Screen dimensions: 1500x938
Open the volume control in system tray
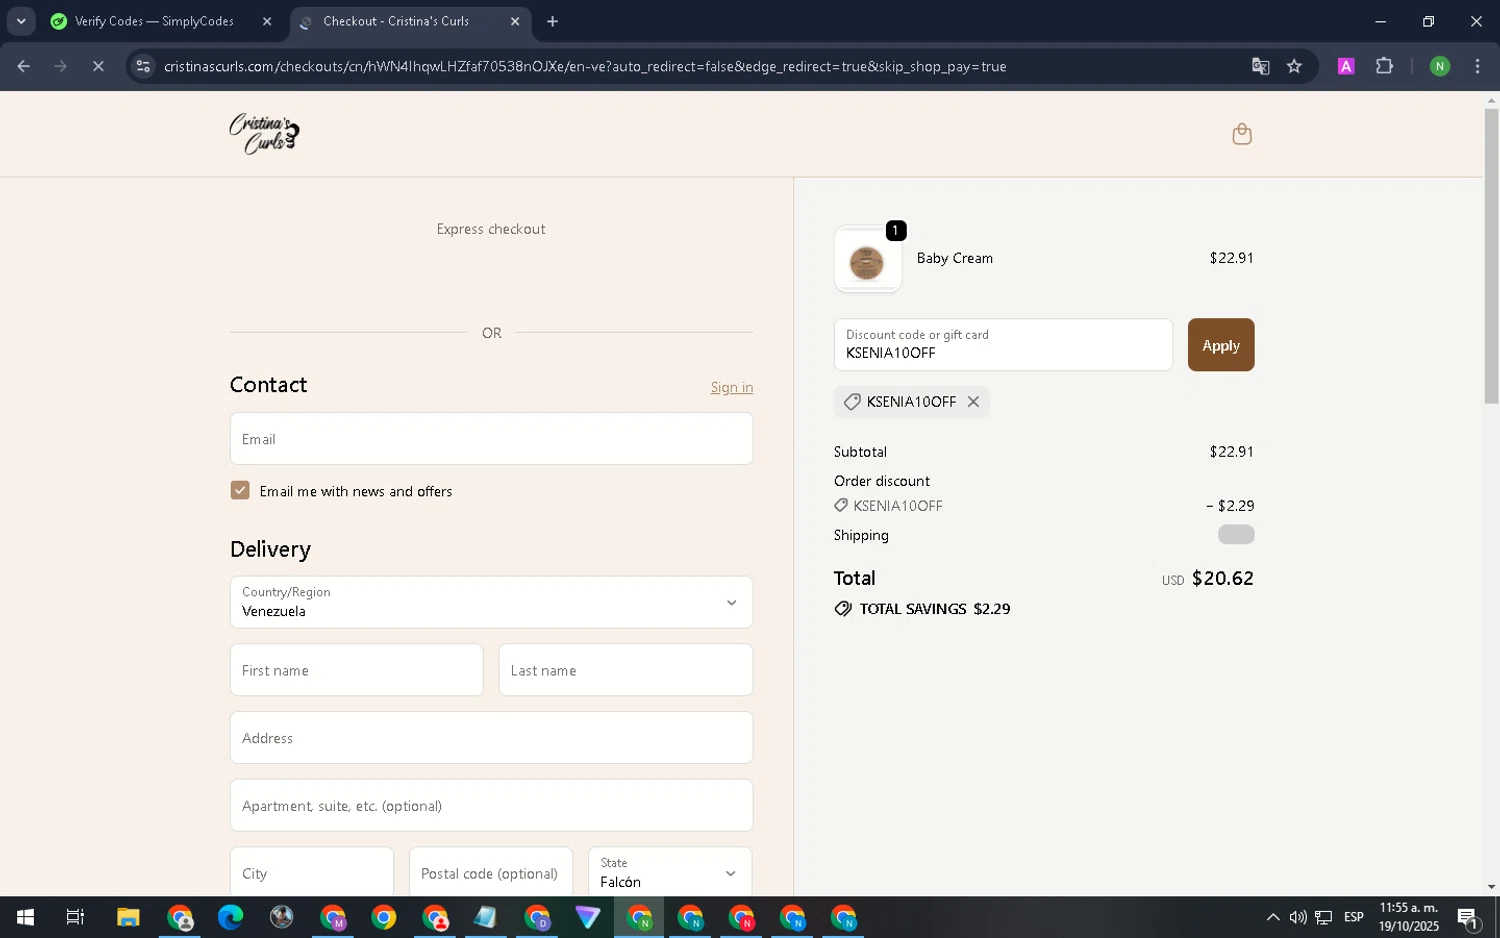1298,917
